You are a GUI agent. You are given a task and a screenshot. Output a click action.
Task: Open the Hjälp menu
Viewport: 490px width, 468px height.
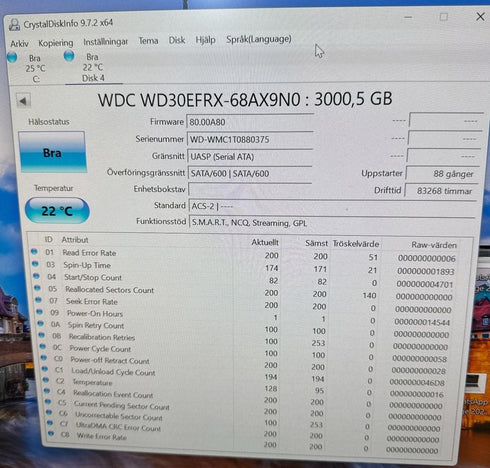tap(205, 40)
